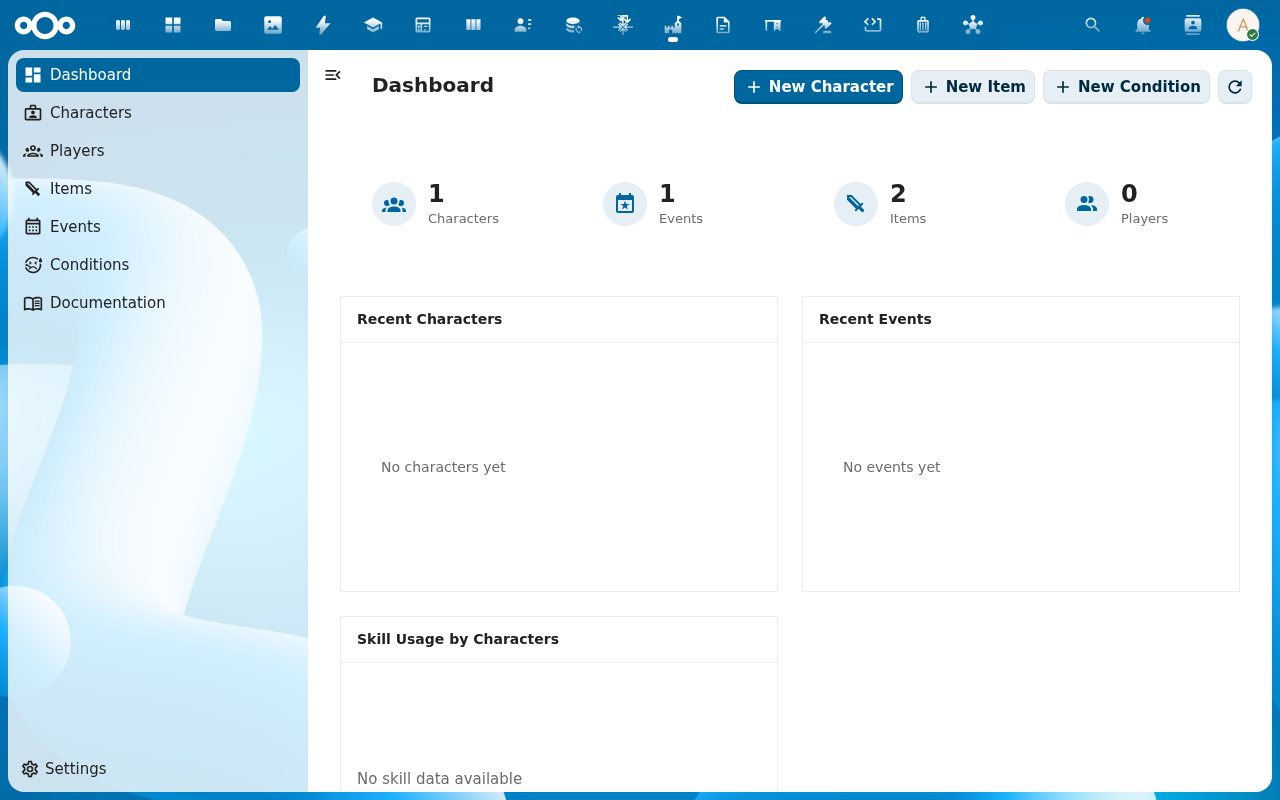Go to Events in the sidebar

158,227
